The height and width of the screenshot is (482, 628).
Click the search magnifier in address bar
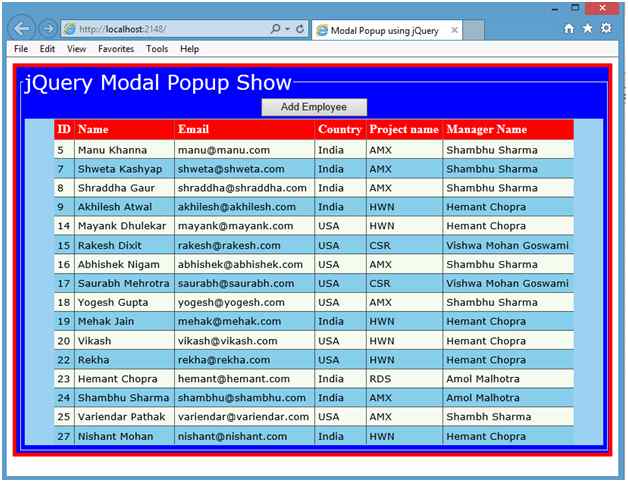coord(276,29)
